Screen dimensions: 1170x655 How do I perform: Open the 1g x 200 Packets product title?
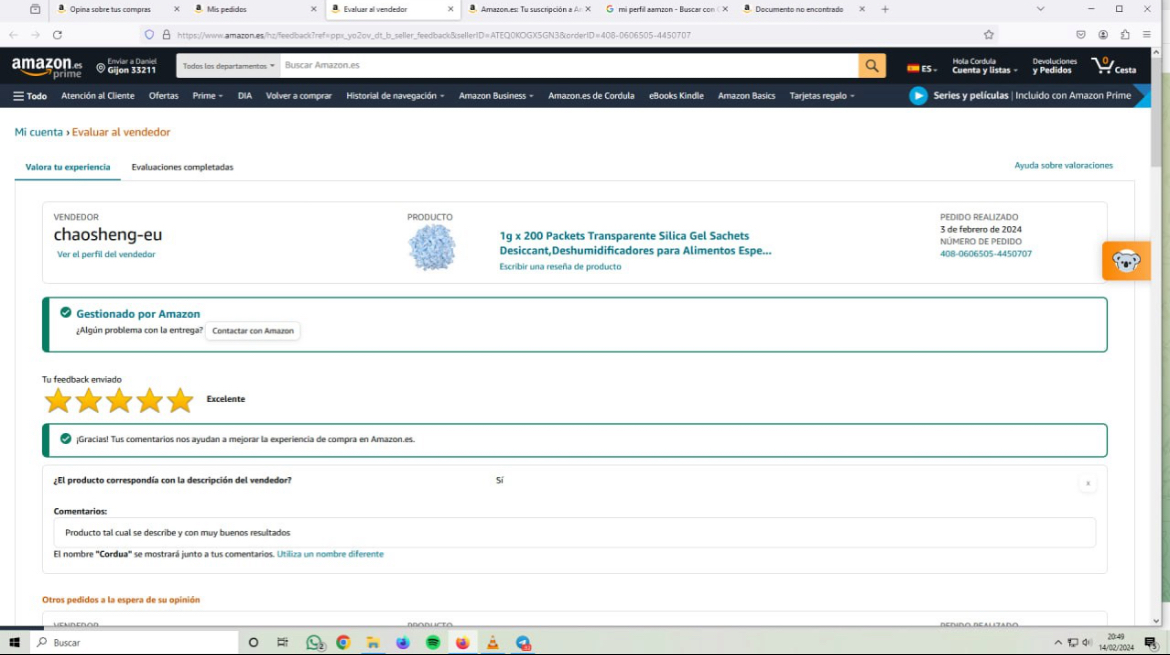click(635, 243)
